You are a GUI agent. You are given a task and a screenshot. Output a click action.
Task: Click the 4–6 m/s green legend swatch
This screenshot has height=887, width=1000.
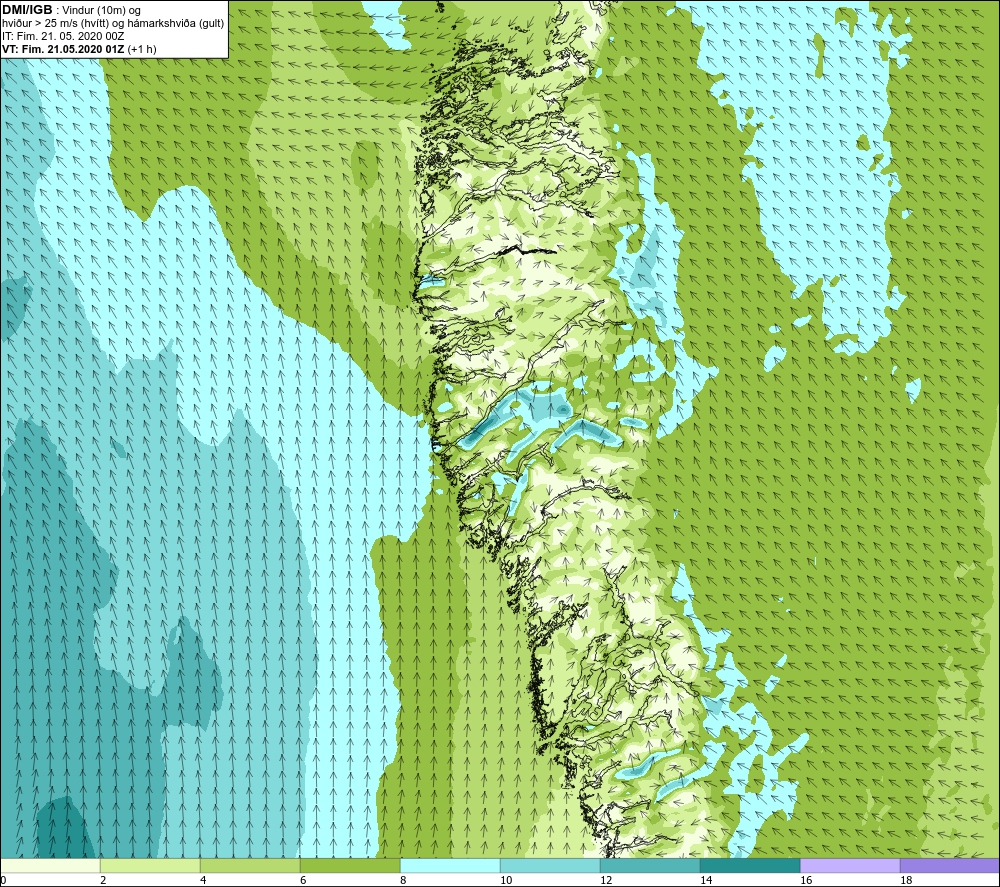(x=250, y=865)
